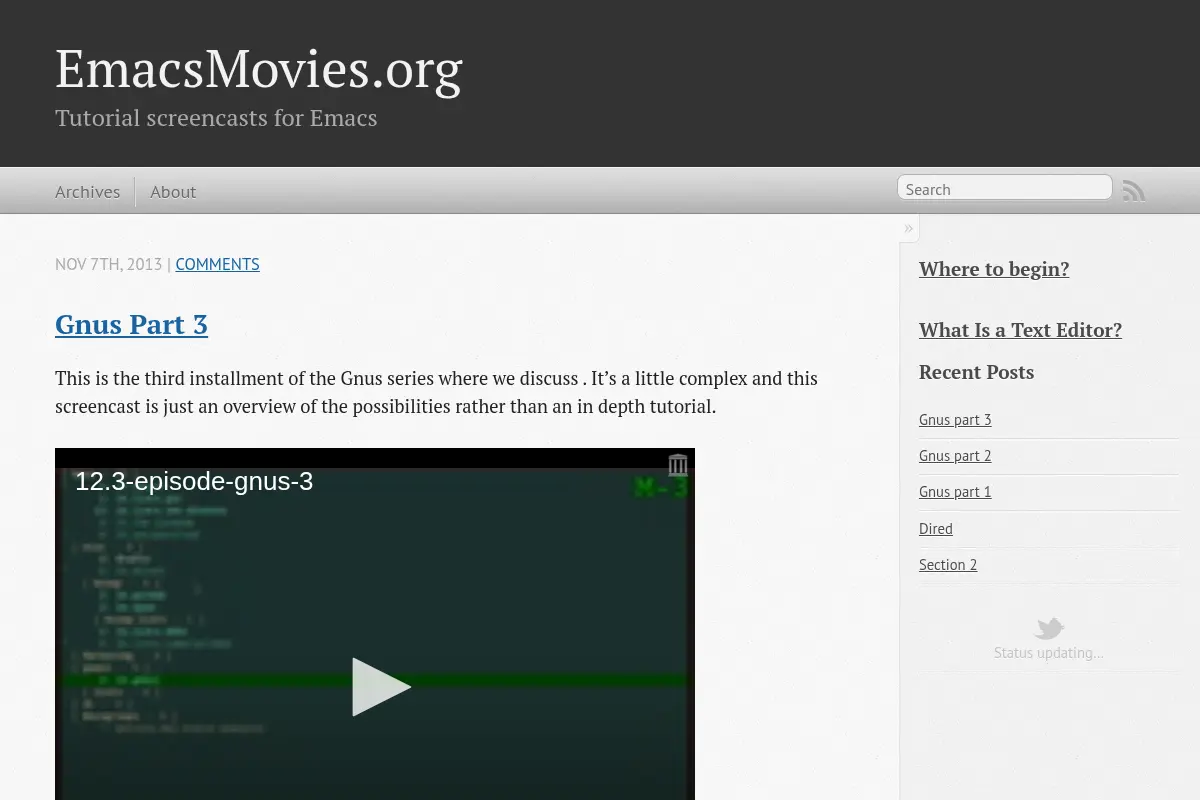
Task: Open the Archives menu item
Action: (x=87, y=192)
